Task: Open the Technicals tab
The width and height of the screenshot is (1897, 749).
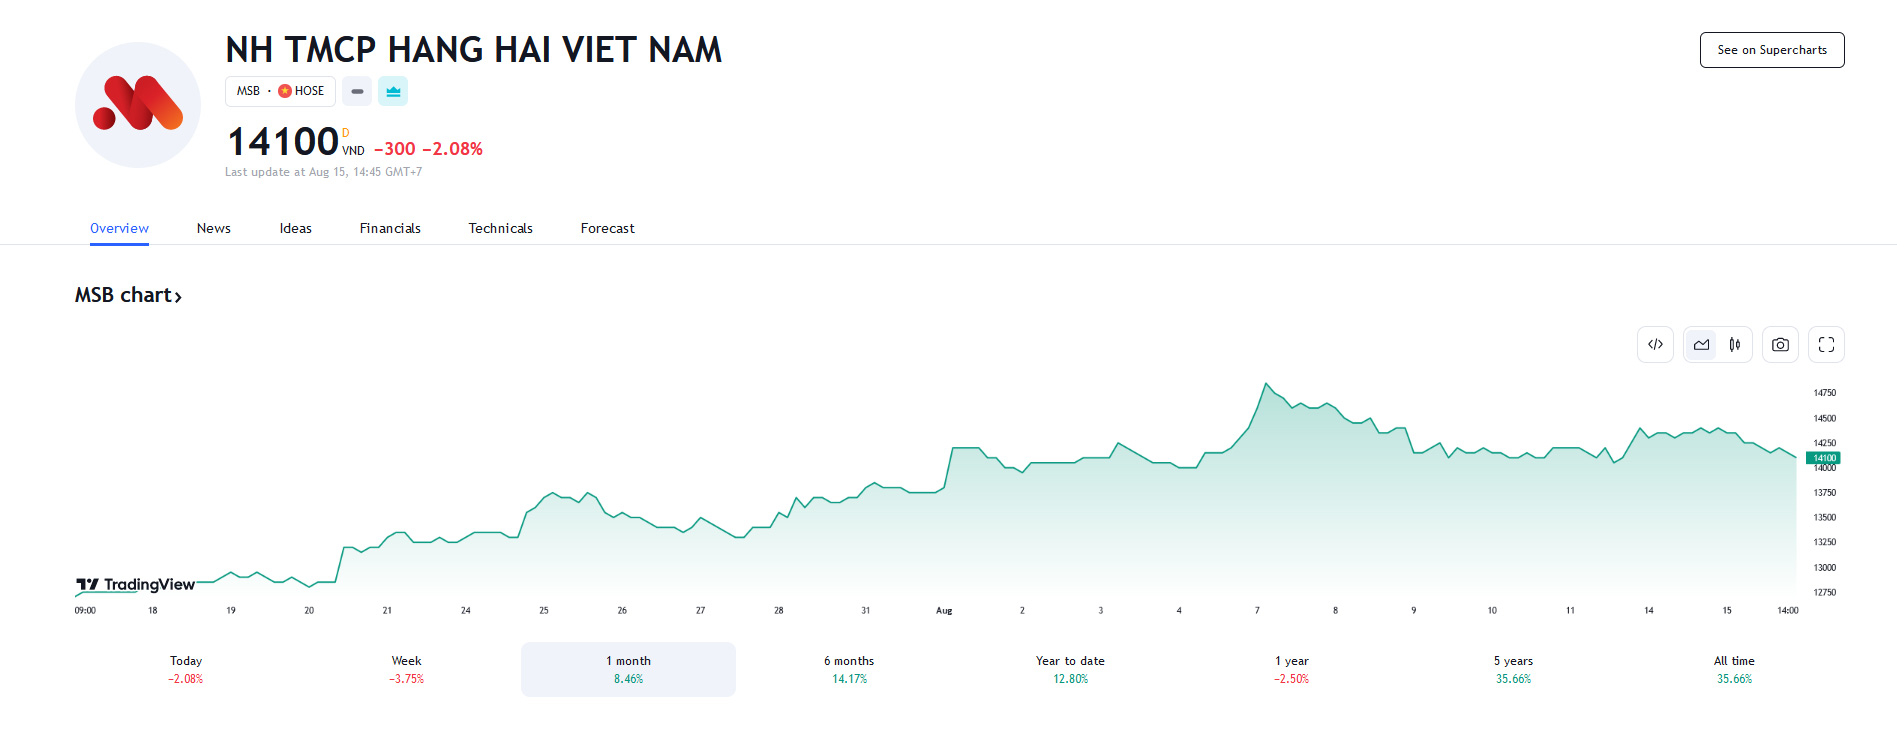Action: [x=500, y=228]
